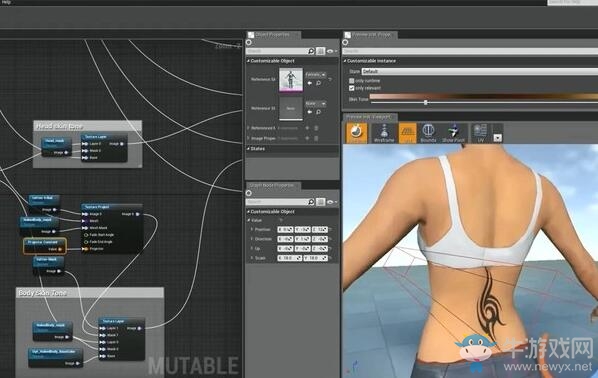Open the Female reference mesh dropdown
598x378 pixels.
[x=315, y=75]
